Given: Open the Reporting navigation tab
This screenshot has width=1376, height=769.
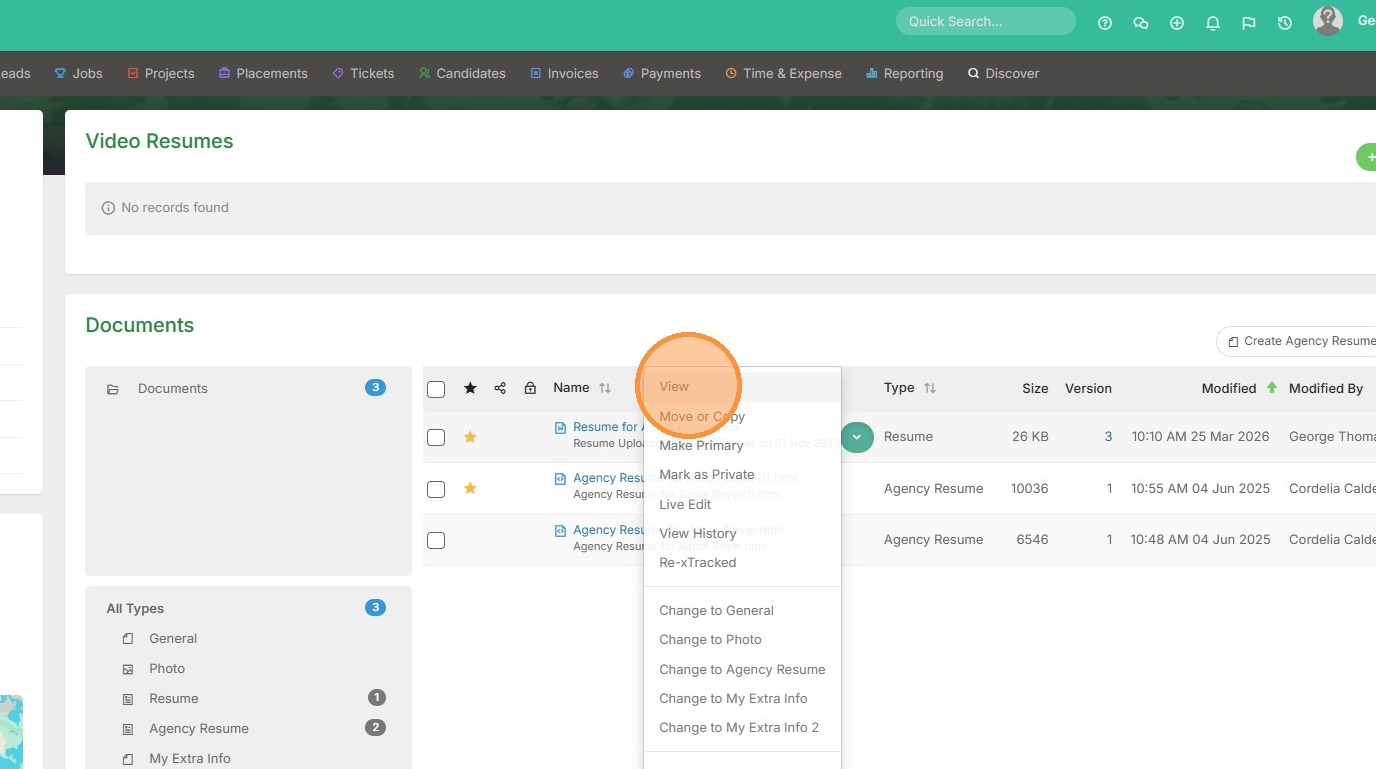Looking at the screenshot, I should point(904,73).
